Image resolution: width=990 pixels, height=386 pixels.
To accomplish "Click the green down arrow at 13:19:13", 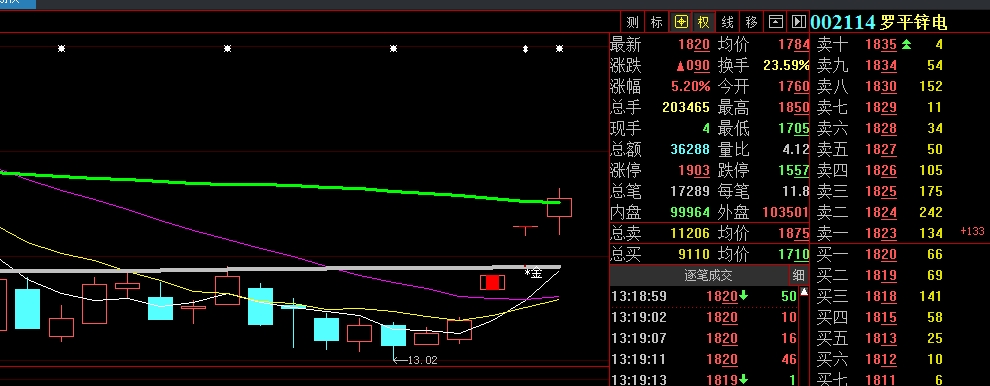I will pos(744,380).
